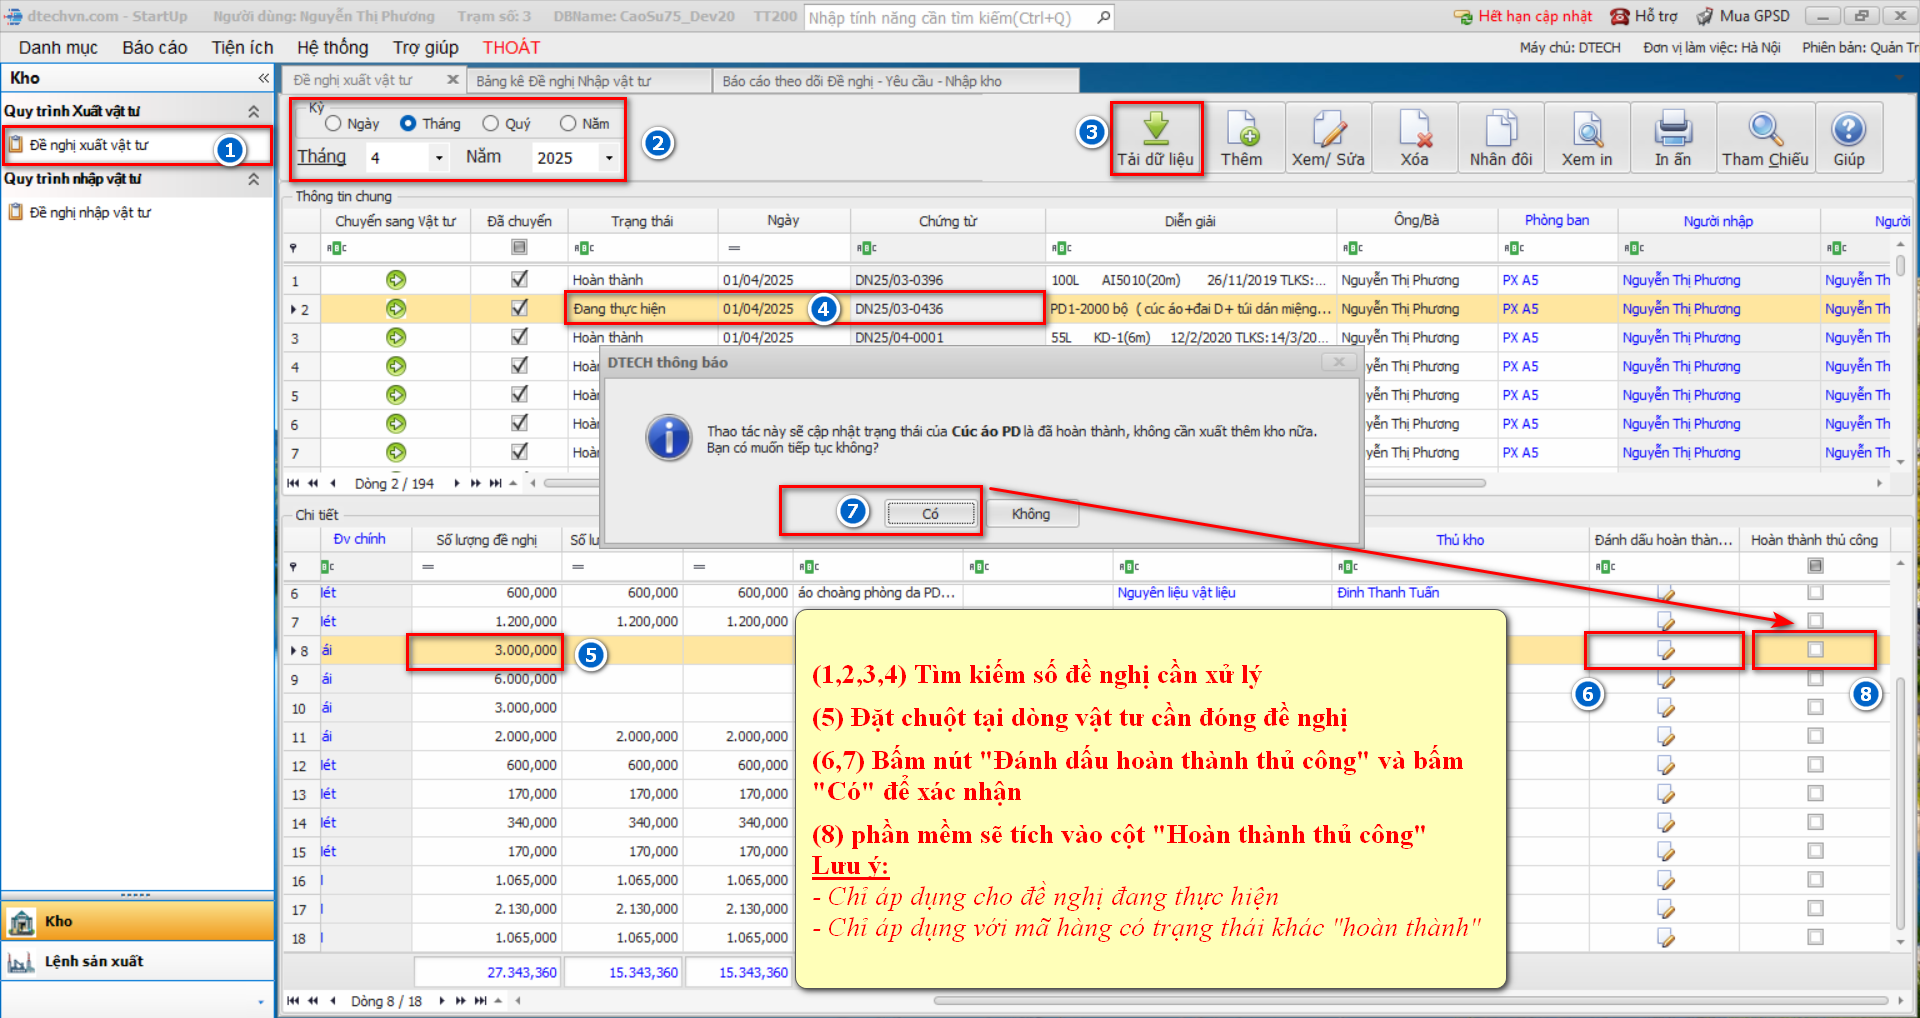Click the Xóa delete icon
Screen dimensions: 1920x1018
(1414, 130)
